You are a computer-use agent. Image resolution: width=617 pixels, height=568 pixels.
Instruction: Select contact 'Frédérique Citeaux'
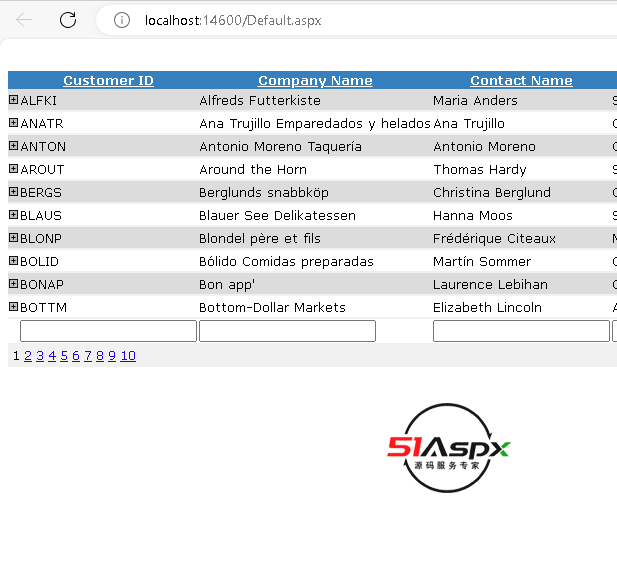495,239
